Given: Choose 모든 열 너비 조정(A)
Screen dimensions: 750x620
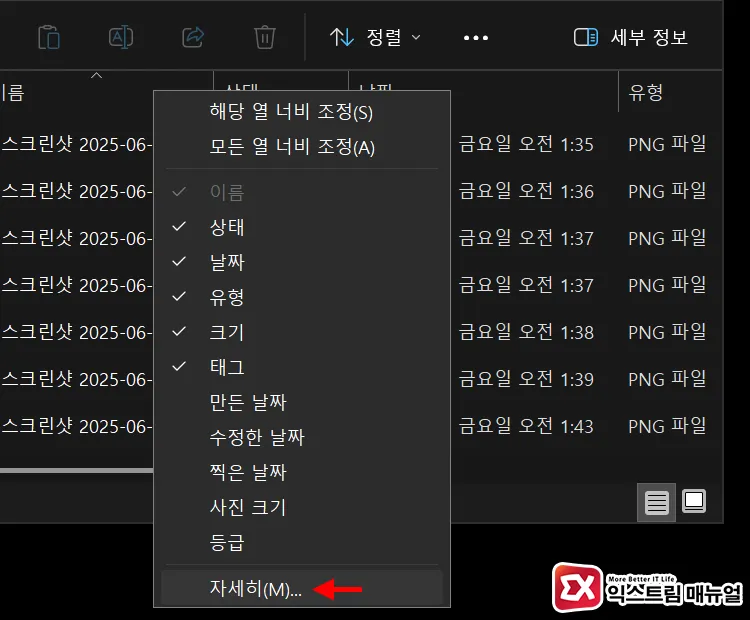Looking at the screenshot, I should [x=302, y=147].
